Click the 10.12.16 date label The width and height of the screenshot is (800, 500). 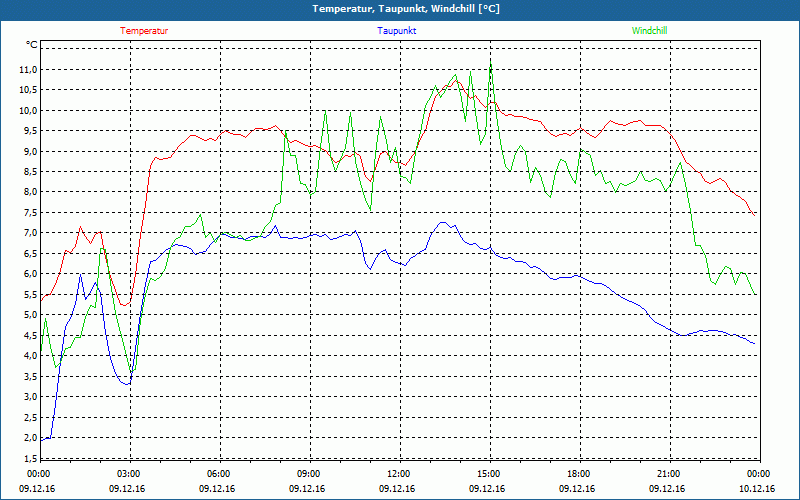pyautogui.click(x=758, y=489)
